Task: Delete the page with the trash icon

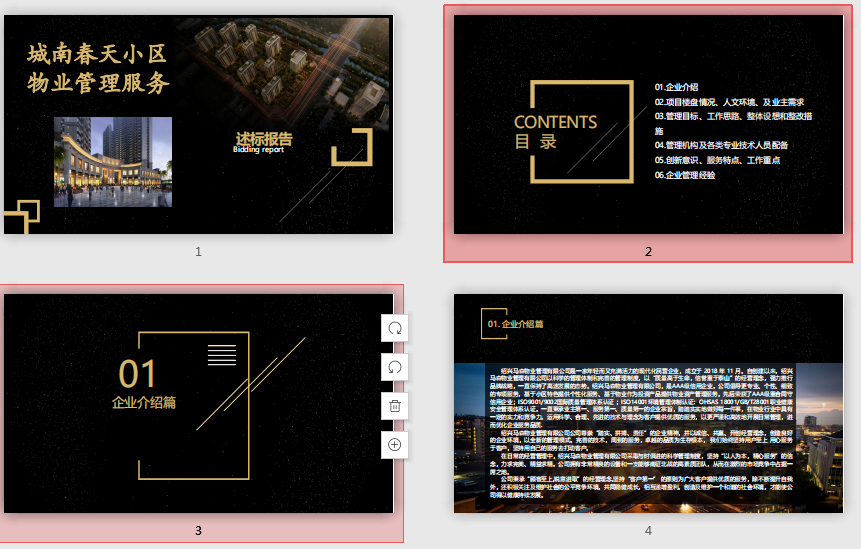Action: 395,406
